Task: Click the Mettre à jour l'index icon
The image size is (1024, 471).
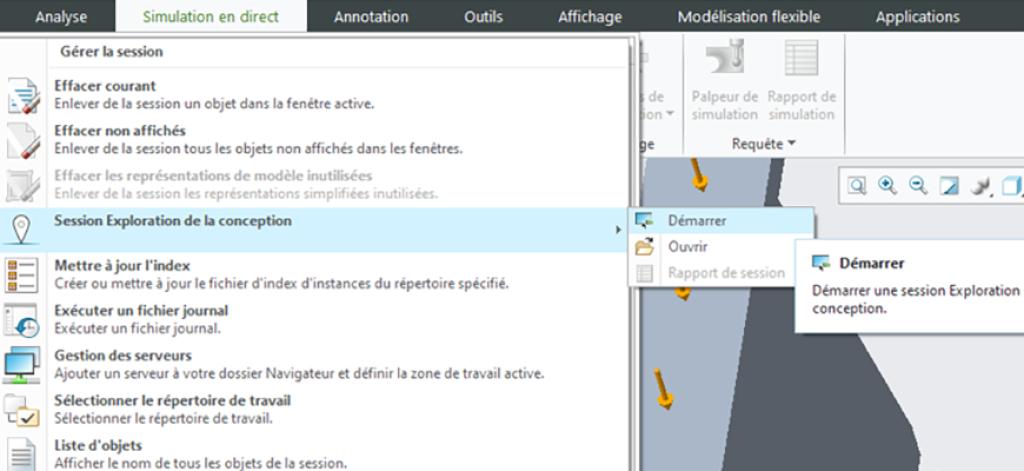Action: coord(22,273)
